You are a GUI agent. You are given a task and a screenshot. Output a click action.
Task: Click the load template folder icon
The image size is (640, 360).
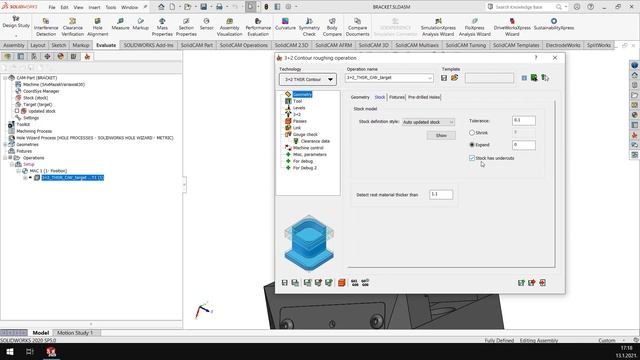point(454,78)
